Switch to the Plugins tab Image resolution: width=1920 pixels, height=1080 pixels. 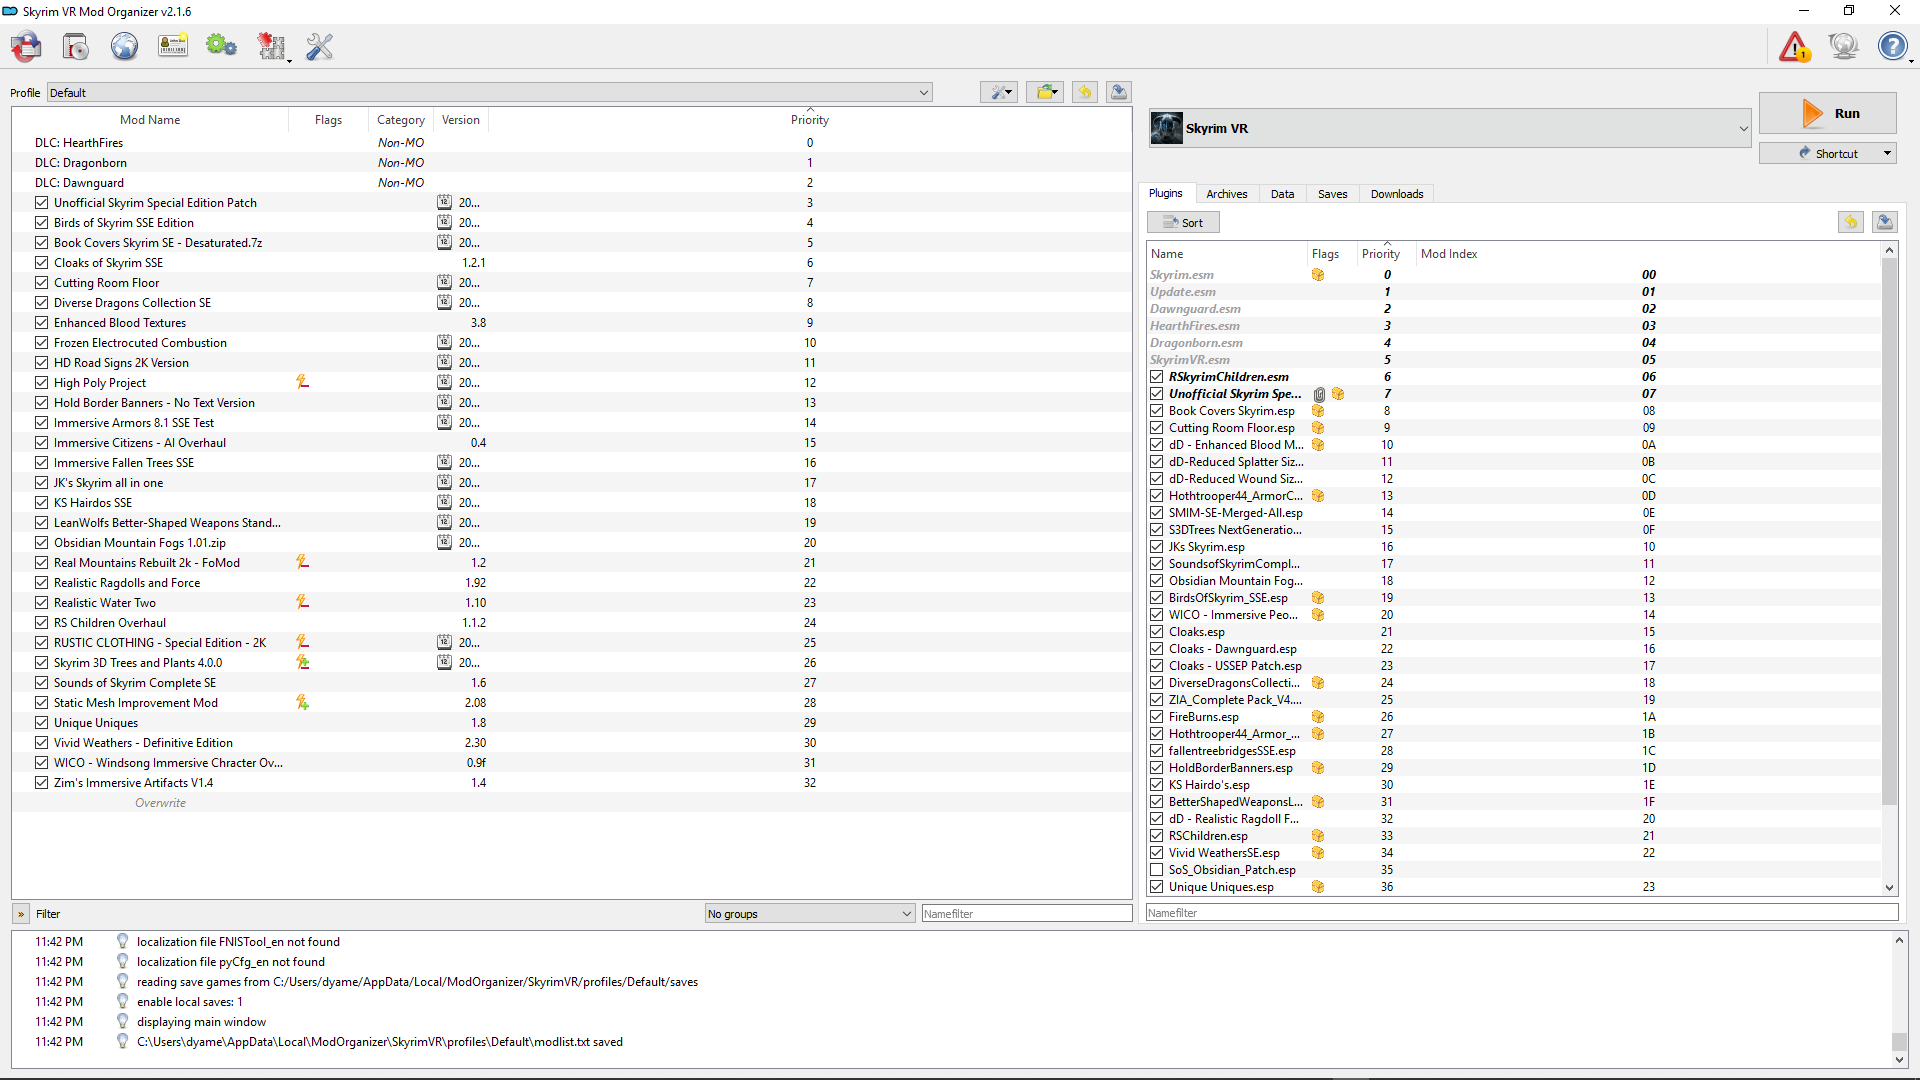(1165, 193)
